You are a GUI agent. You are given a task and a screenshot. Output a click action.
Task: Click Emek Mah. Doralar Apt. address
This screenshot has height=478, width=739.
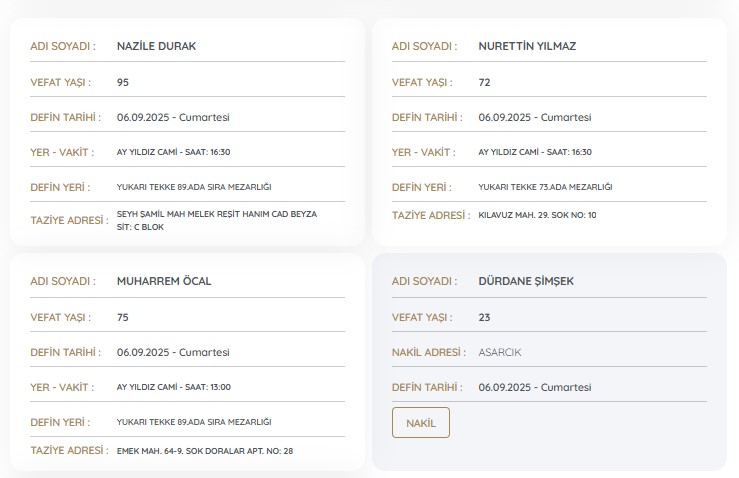click(x=205, y=451)
